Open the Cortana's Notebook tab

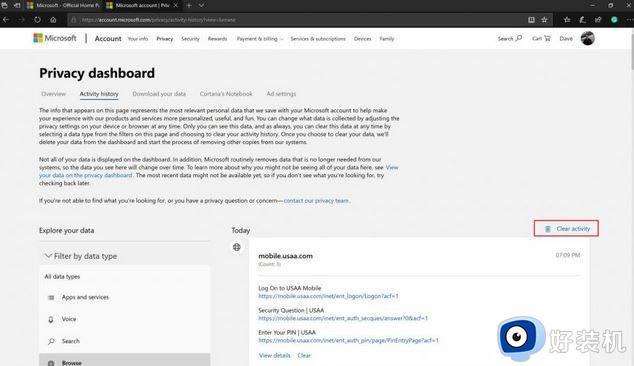pos(226,94)
